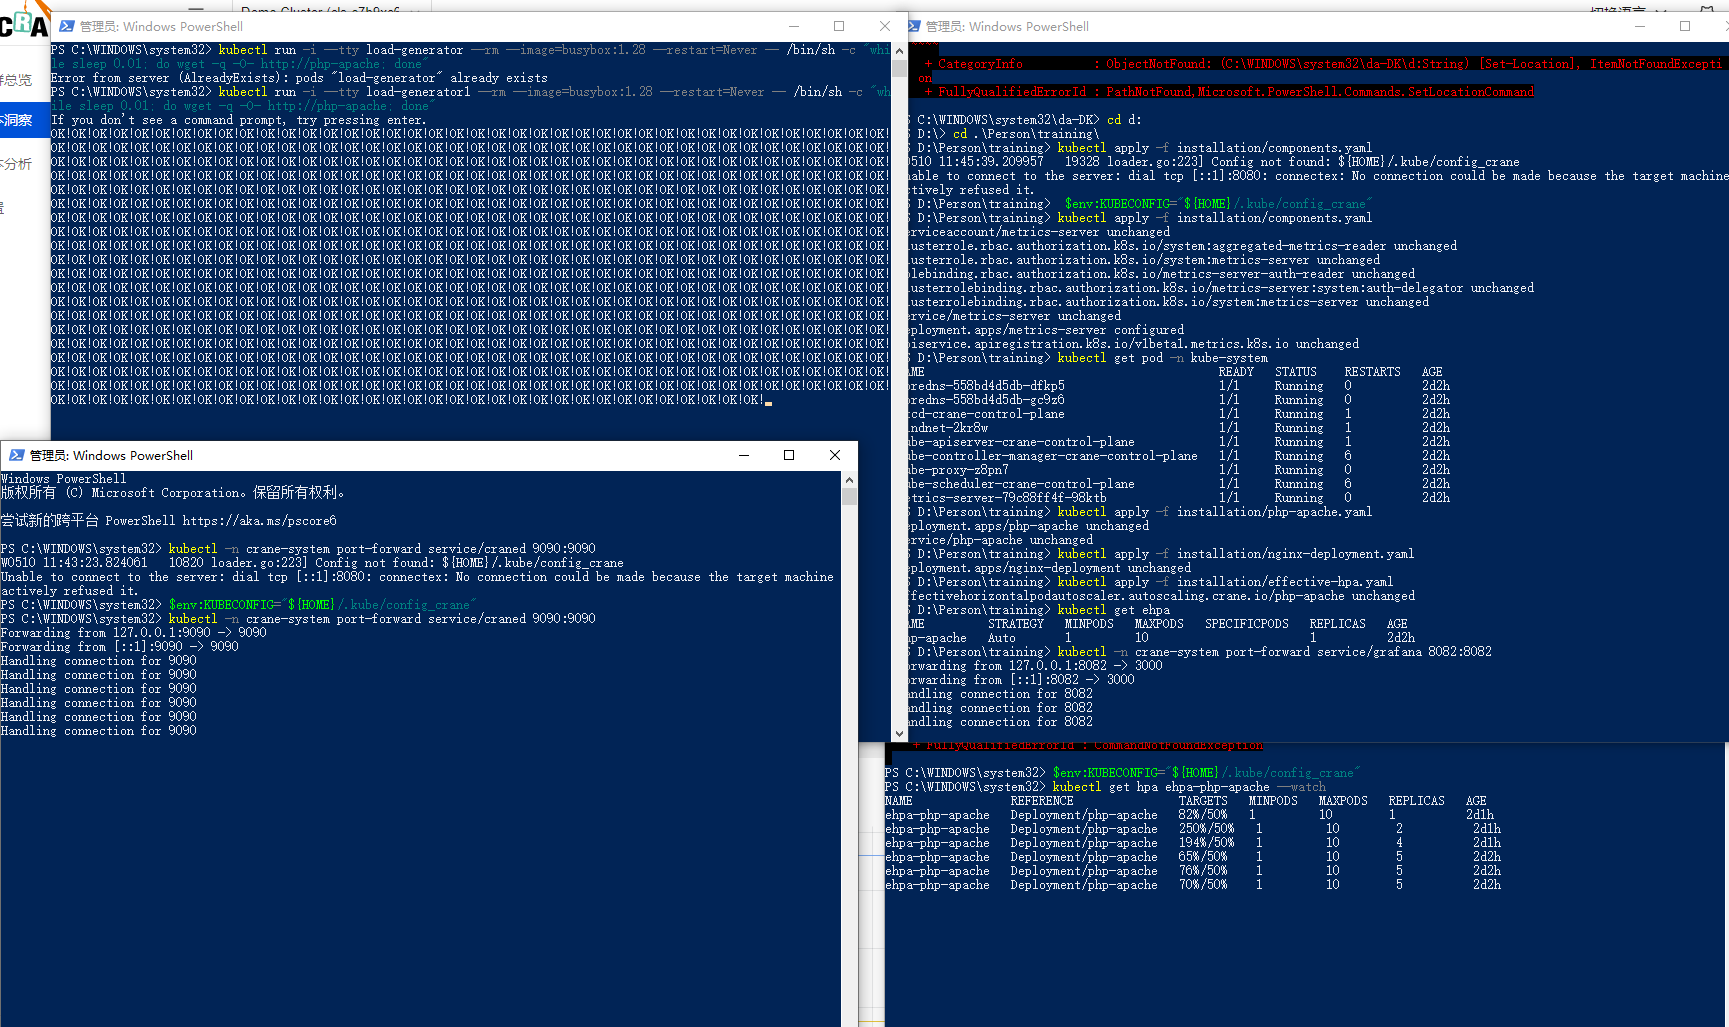The image size is (1729, 1027).
Task: Select the 分析 sidebar item in the browser
Action: pyautogui.click(x=16, y=164)
